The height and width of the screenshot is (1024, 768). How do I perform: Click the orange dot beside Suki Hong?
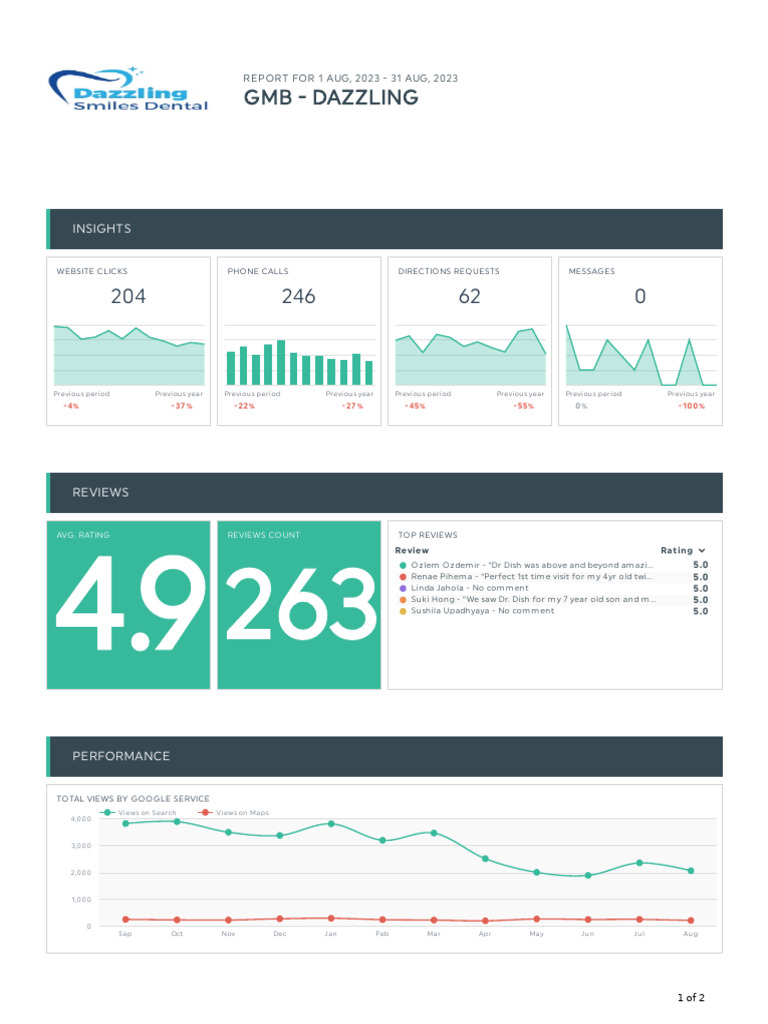(x=403, y=600)
